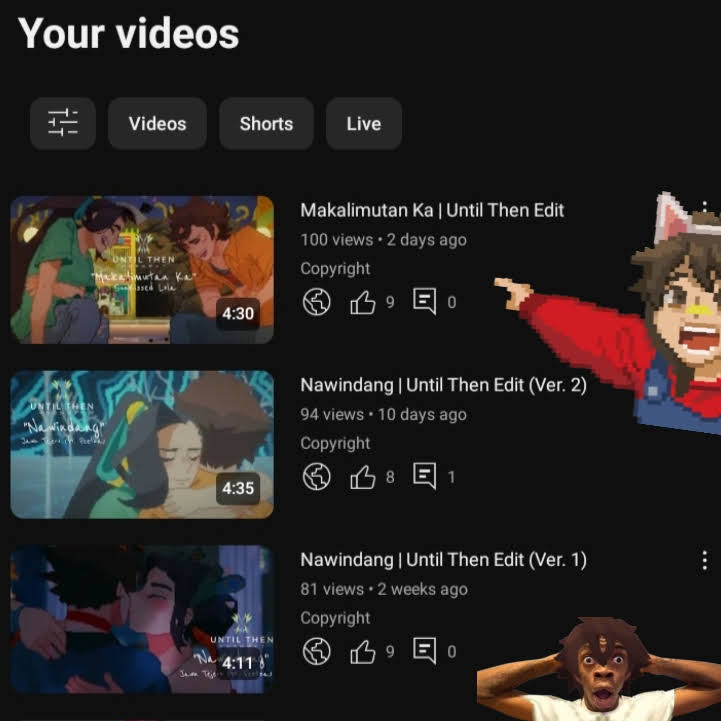Screen dimensions: 721x721
Task: Click the likes thumbs-up icon on Nawindang Ver. 2
Action: point(362,477)
